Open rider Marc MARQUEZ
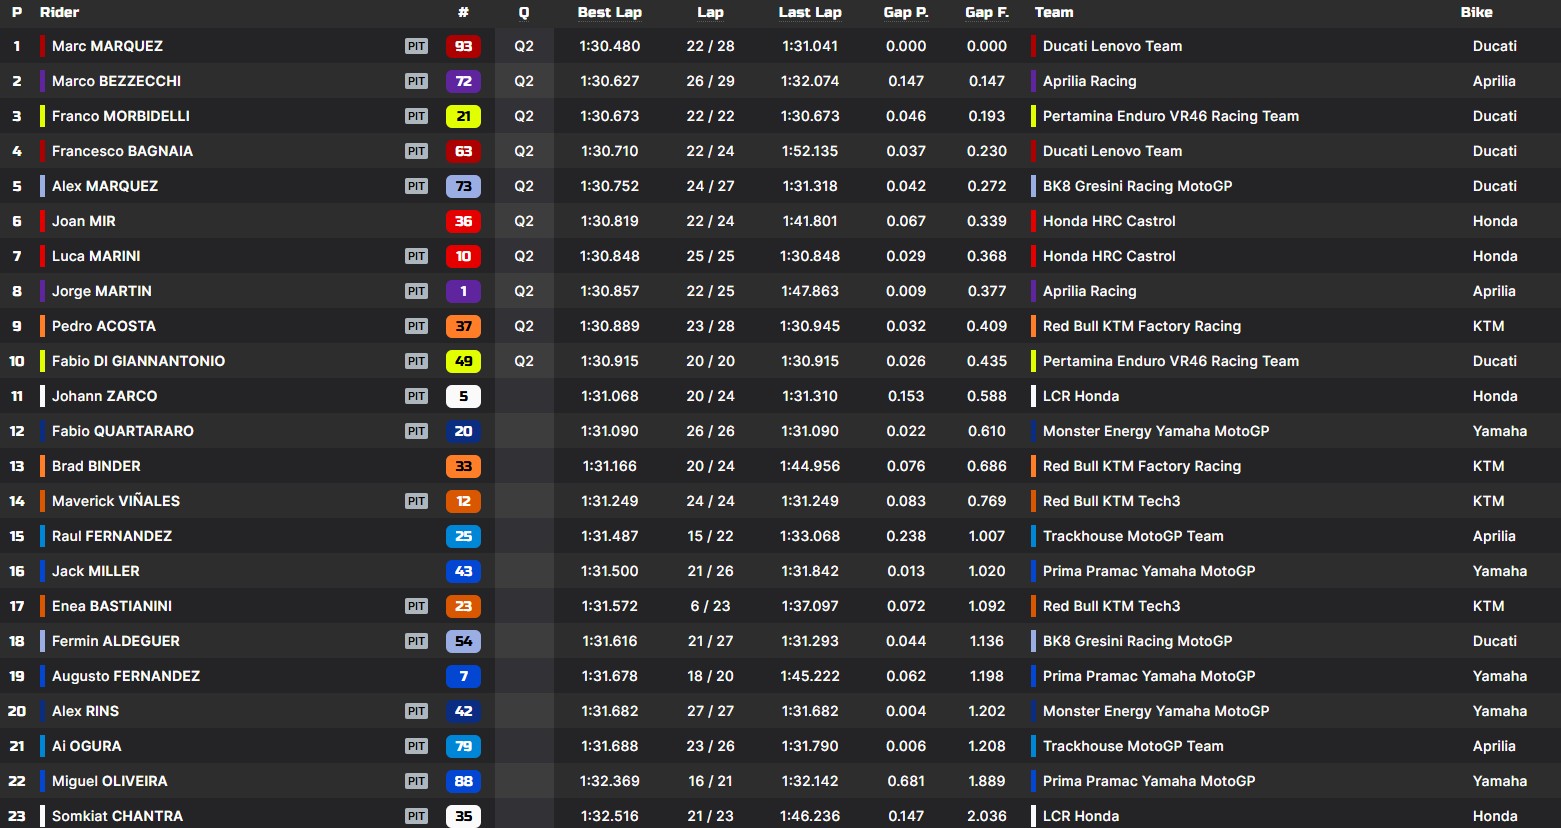1561x828 pixels. pos(107,46)
